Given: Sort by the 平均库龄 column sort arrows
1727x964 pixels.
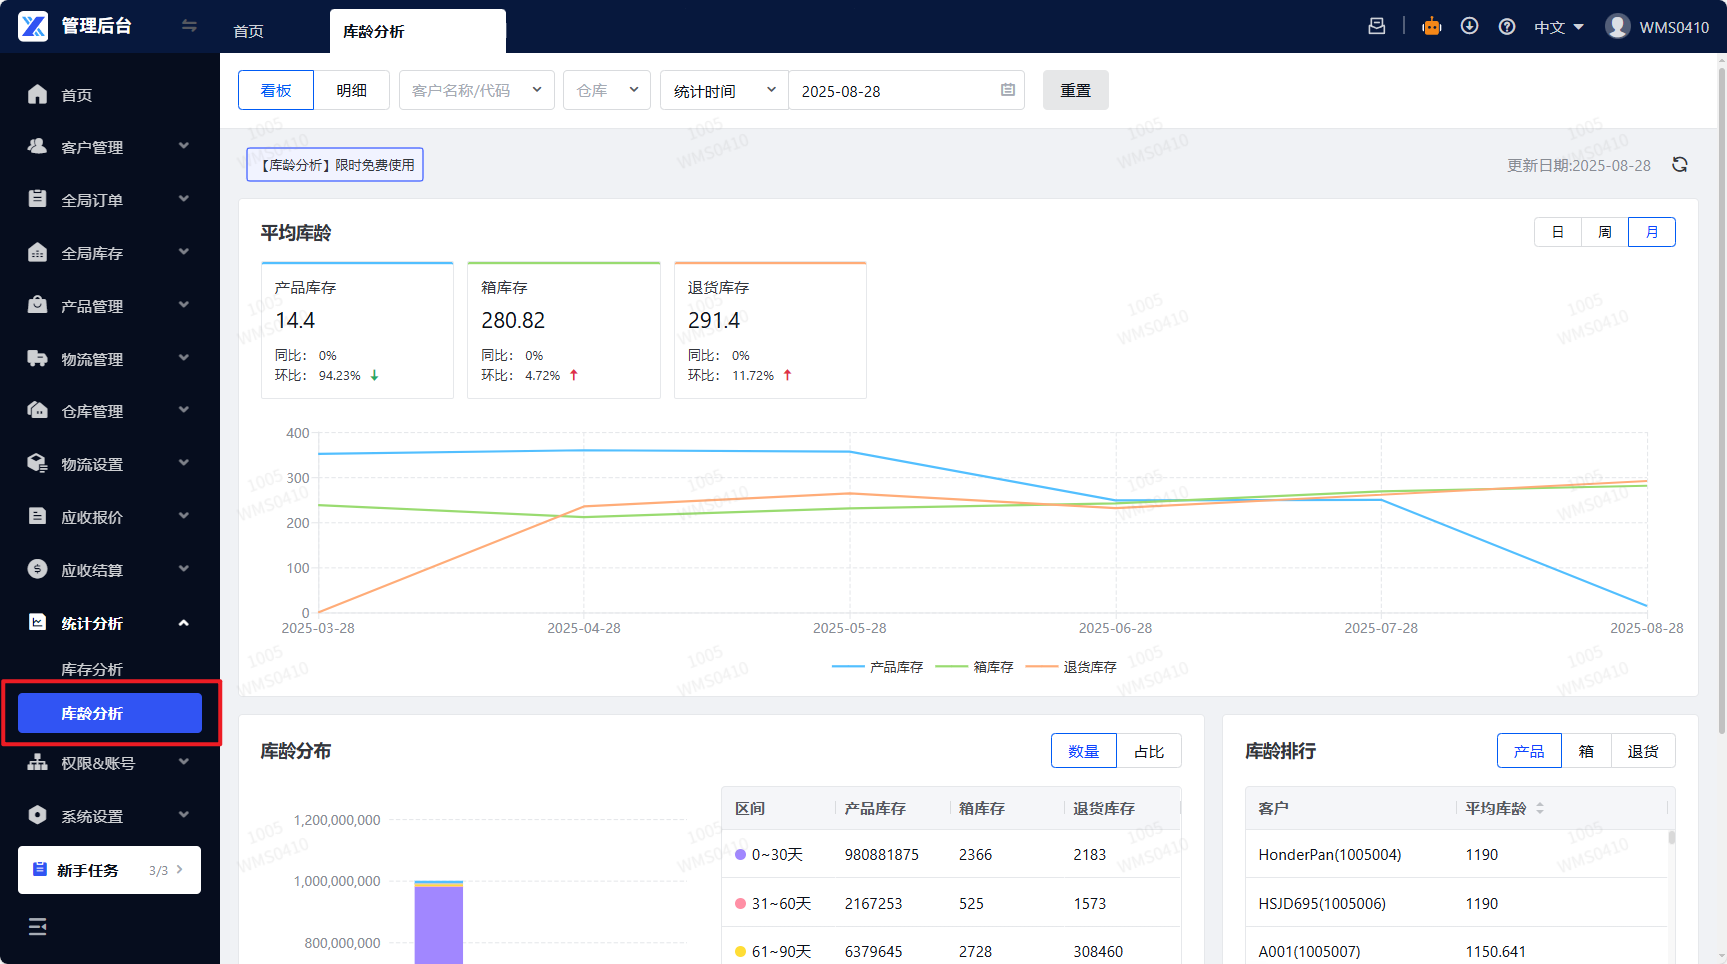Looking at the screenshot, I should click(1540, 808).
